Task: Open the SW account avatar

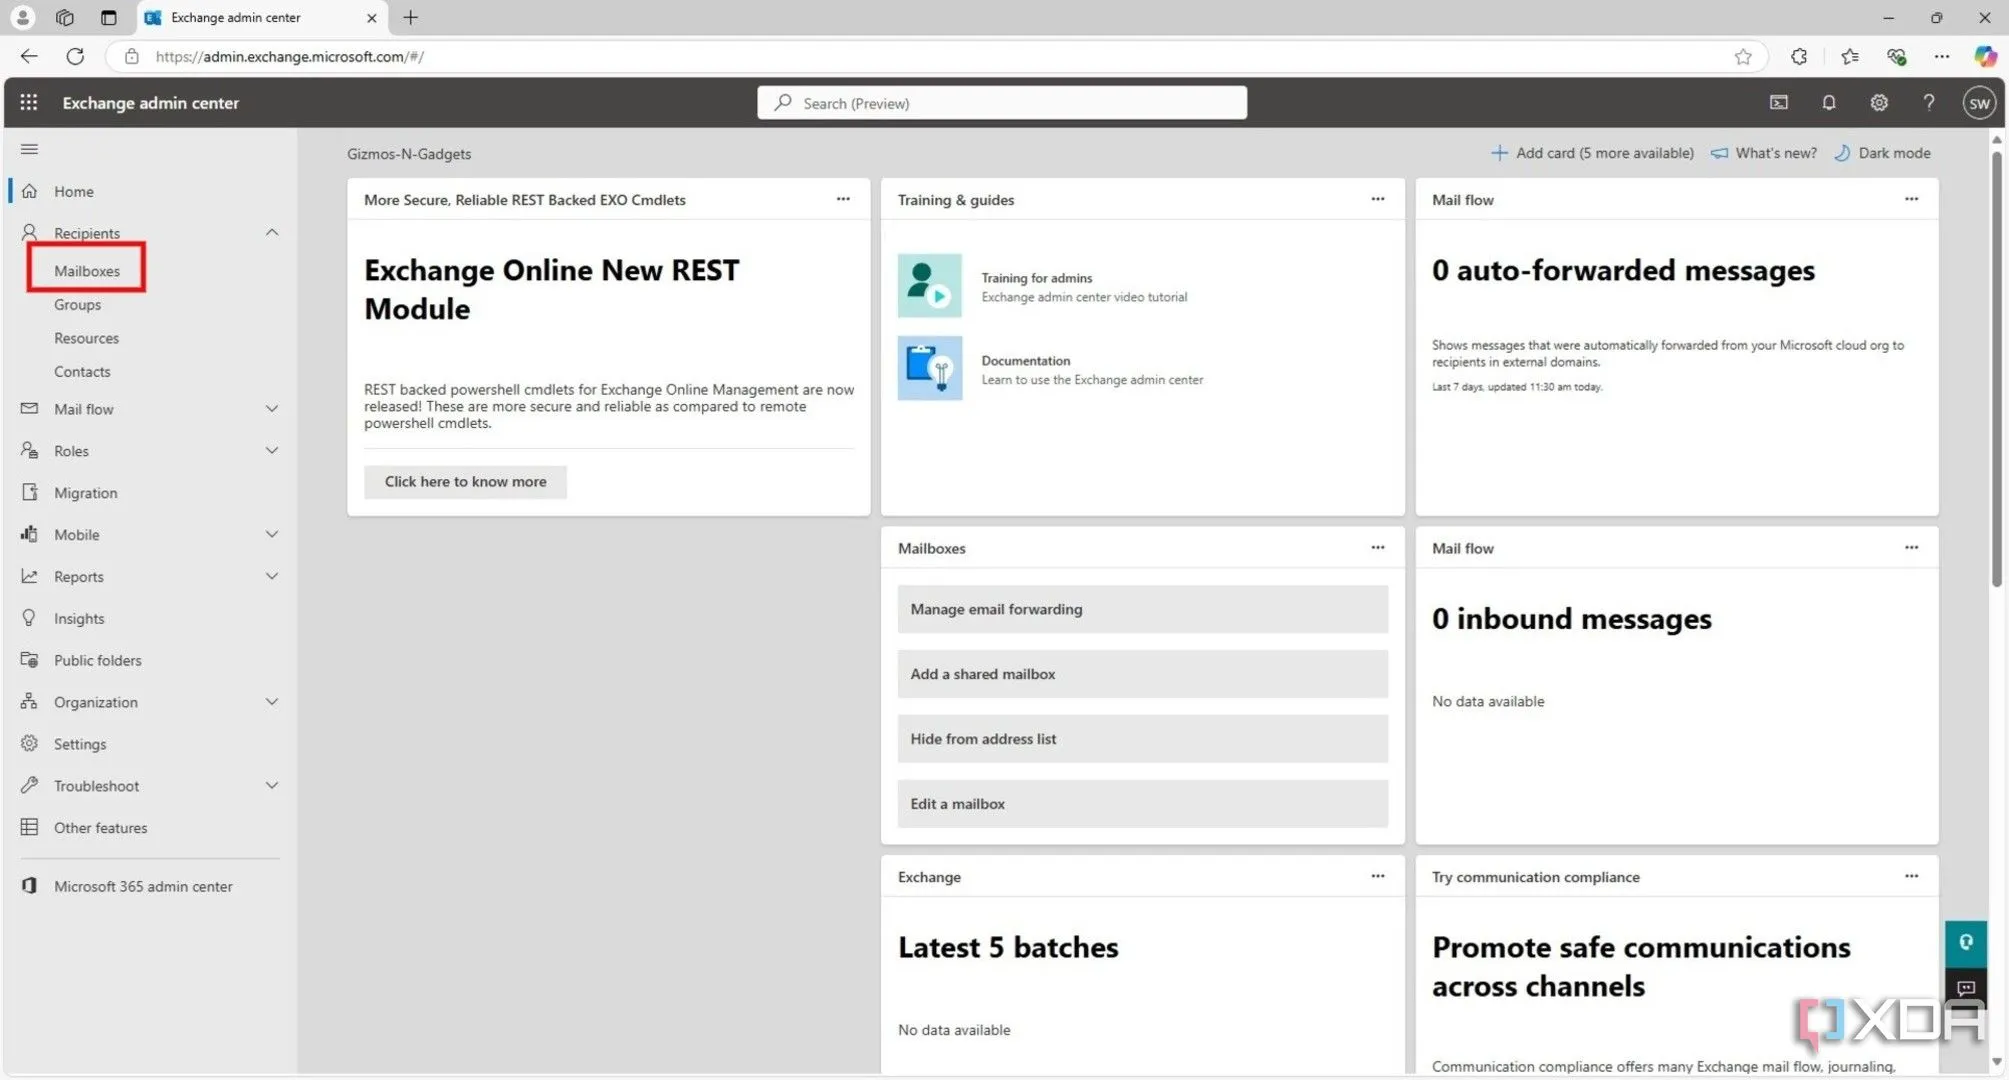Action: tap(1979, 103)
